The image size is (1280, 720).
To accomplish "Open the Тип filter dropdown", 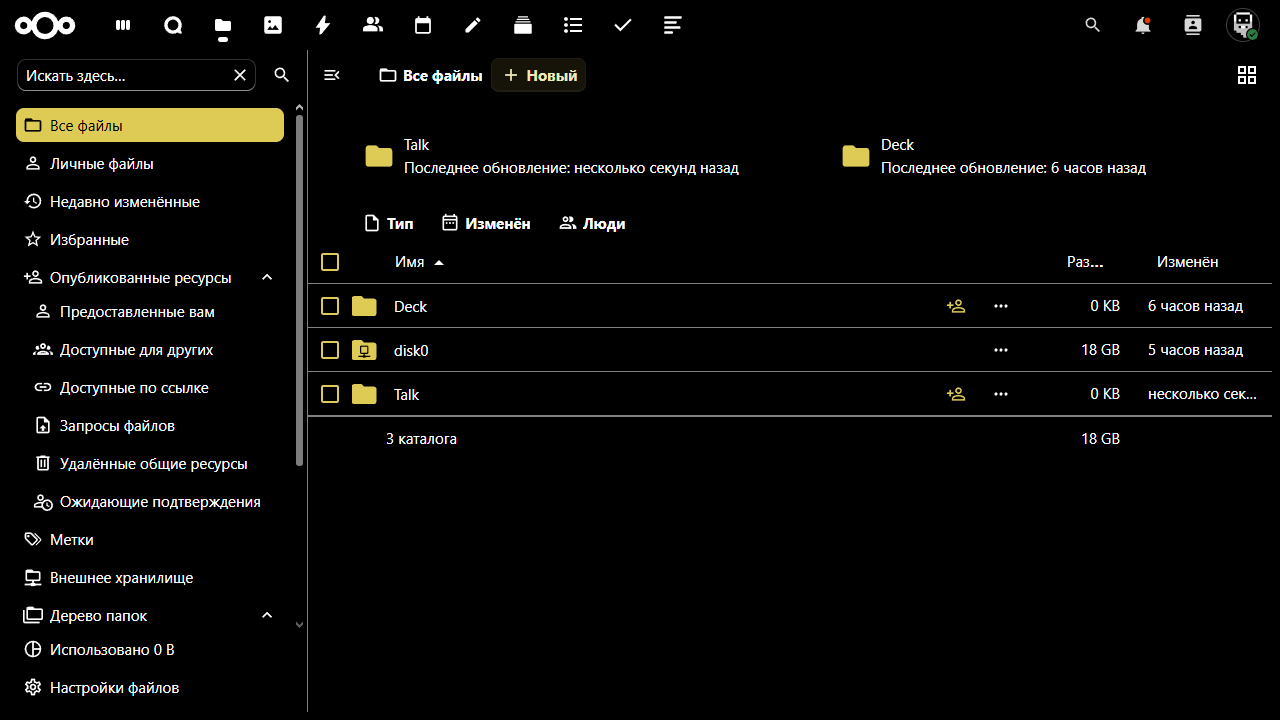I will [x=388, y=222].
